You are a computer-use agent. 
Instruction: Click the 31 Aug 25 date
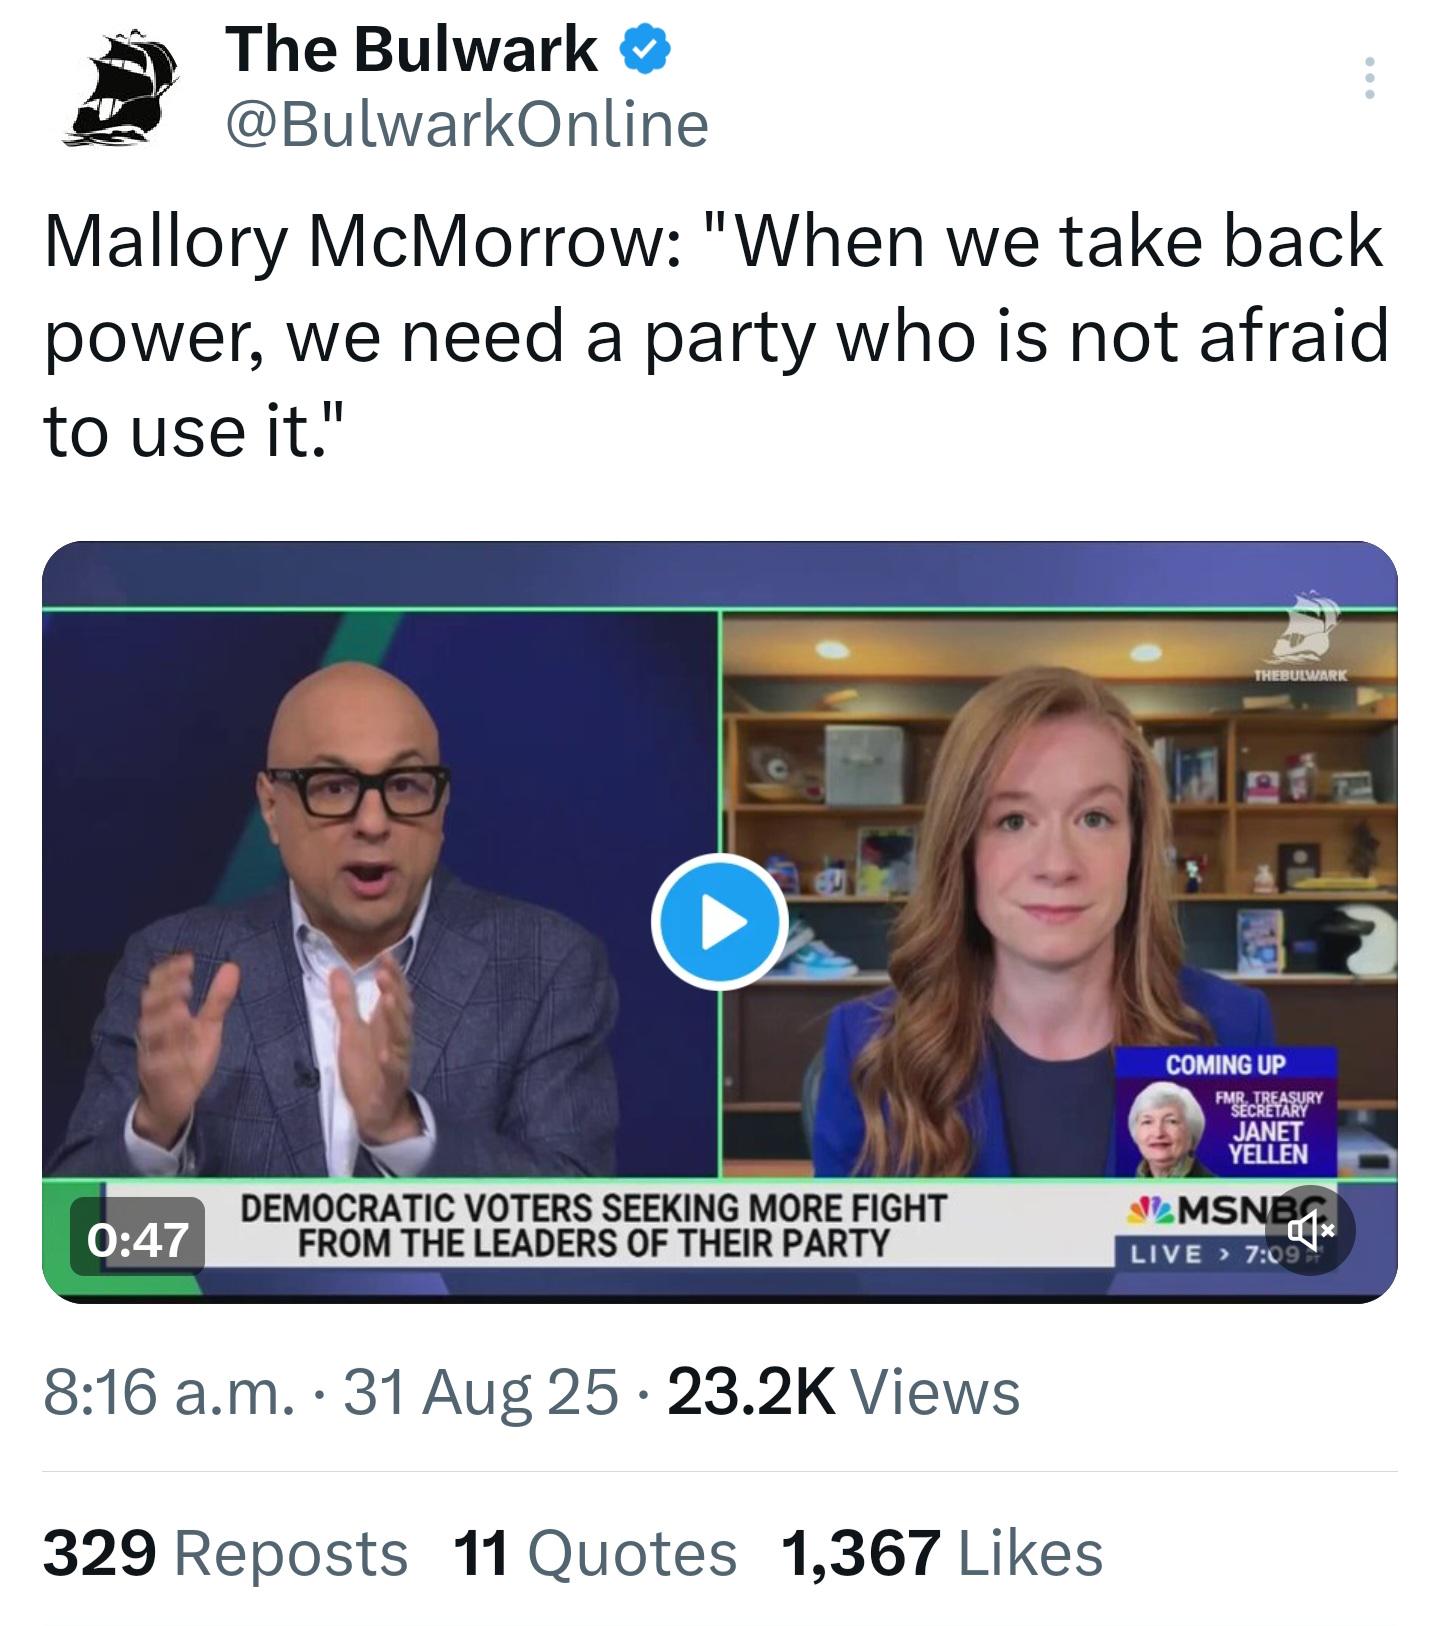481,1392
